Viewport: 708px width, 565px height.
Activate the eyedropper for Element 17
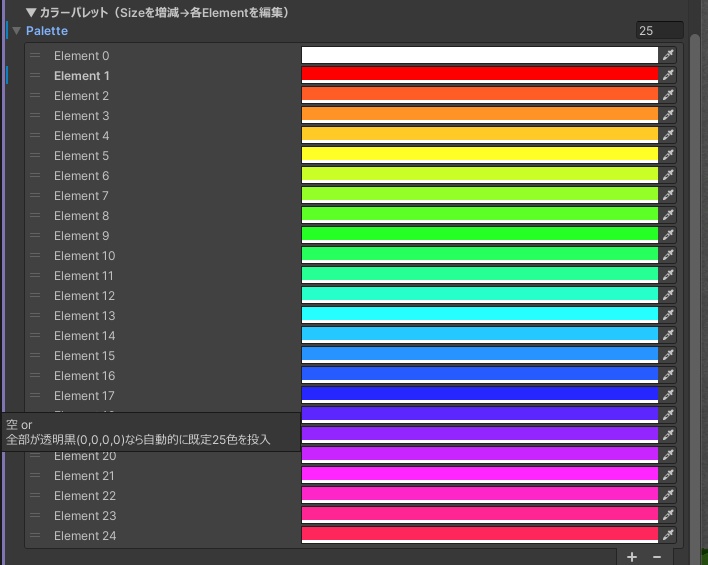(668, 395)
